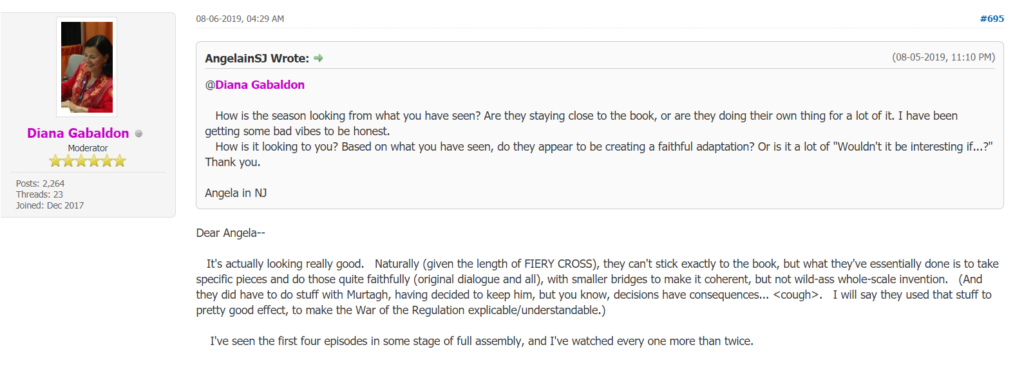The height and width of the screenshot is (365, 1024).
Task: Click the post timestamp 08-06-2019, 04:29 AM
Action: (240, 18)
